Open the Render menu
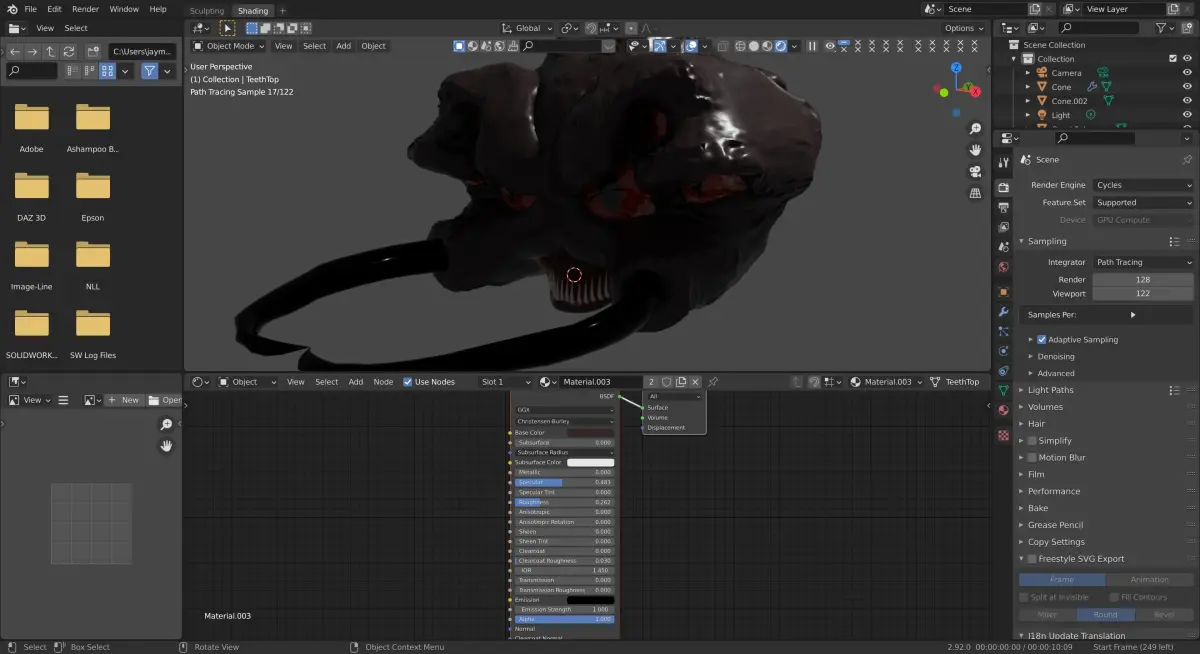This screenshot has height=654, width=1200. pyautogui.click(x=86, y=9)
